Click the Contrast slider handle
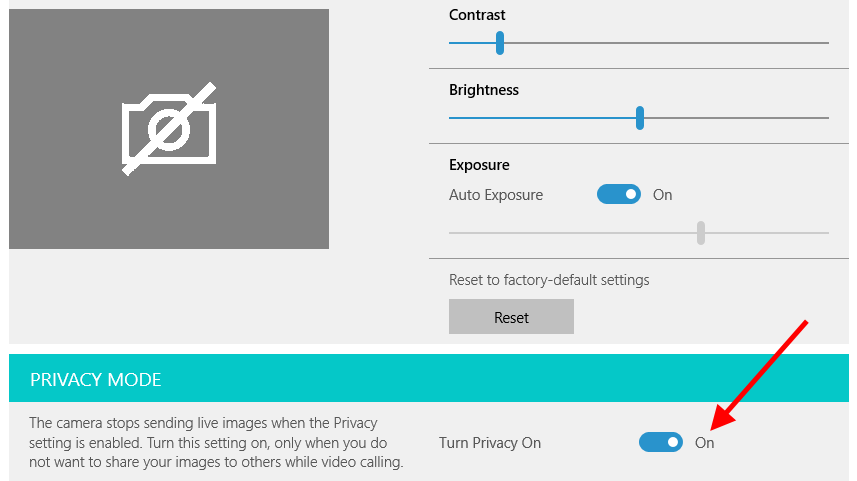The height and width of the screenshot is (481, 857). click(x=500, y=43)
